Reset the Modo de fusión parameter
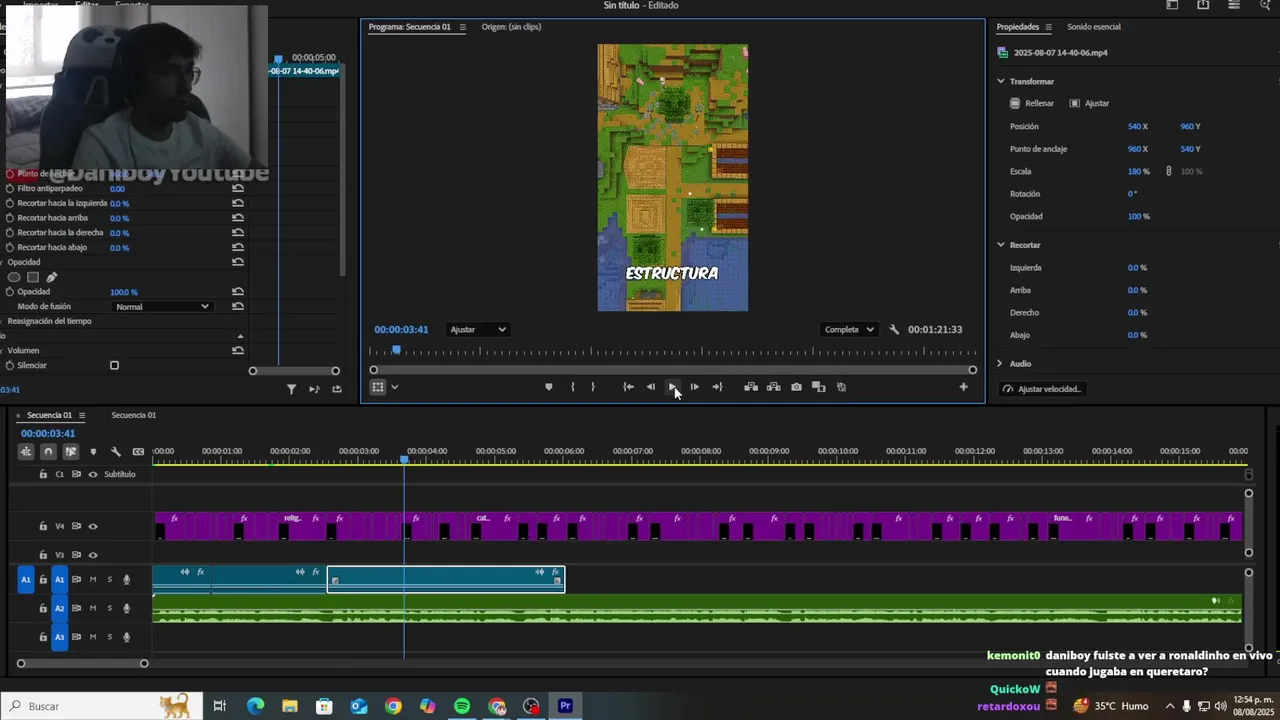Image resolution: width=1280 pixels, height=720 pixels. pos(238,307)
